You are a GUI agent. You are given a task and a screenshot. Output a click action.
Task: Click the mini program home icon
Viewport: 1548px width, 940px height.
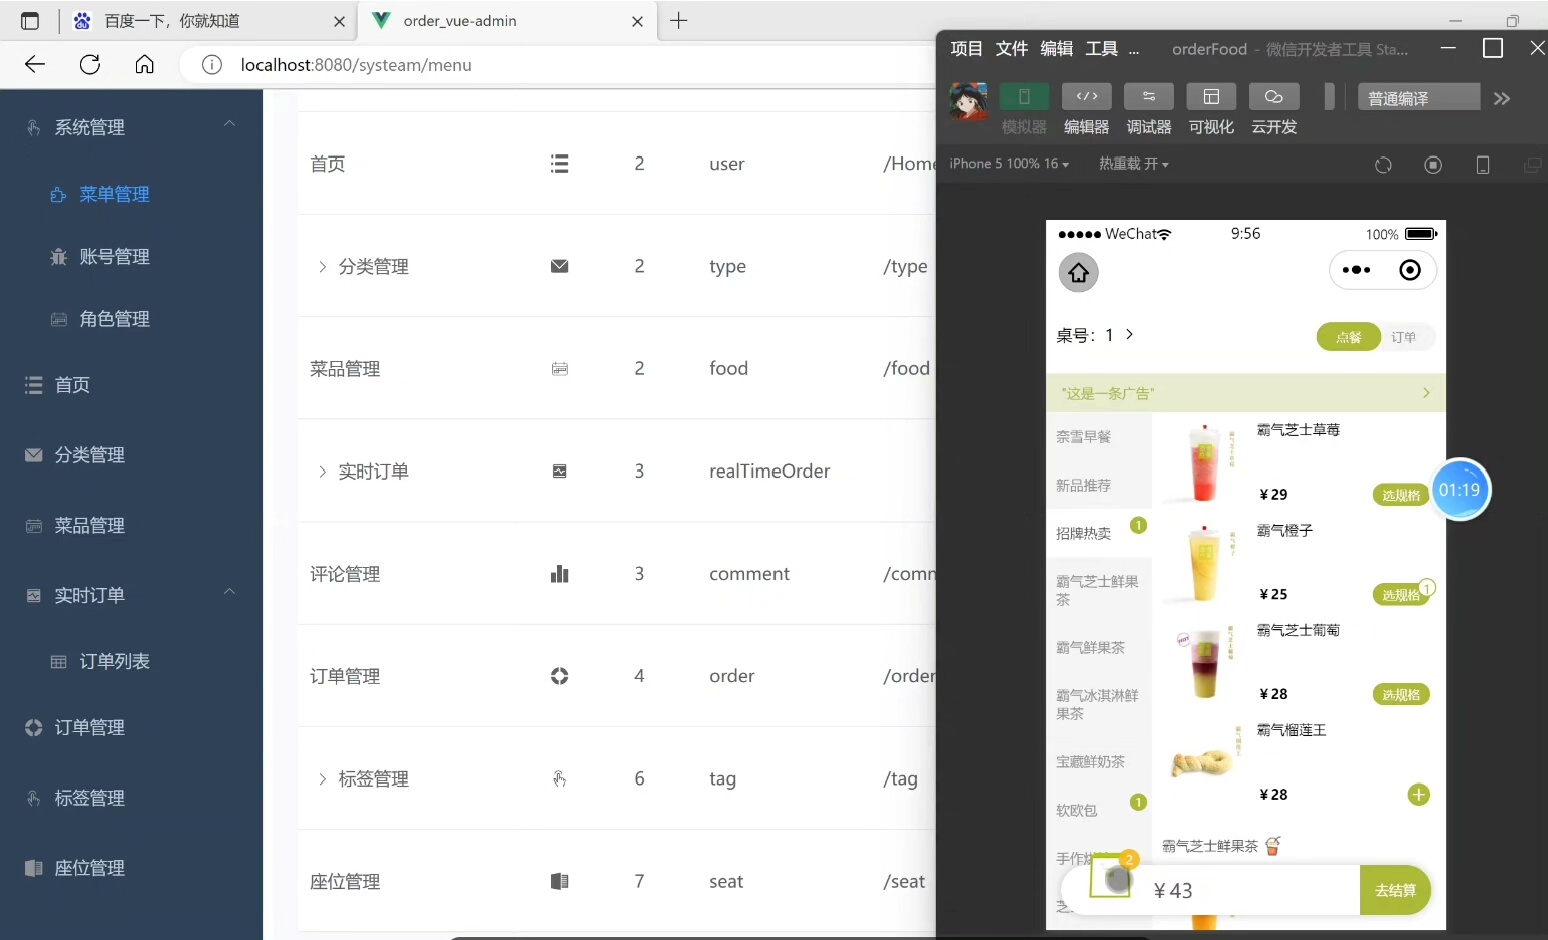(x=1078, y=272)
